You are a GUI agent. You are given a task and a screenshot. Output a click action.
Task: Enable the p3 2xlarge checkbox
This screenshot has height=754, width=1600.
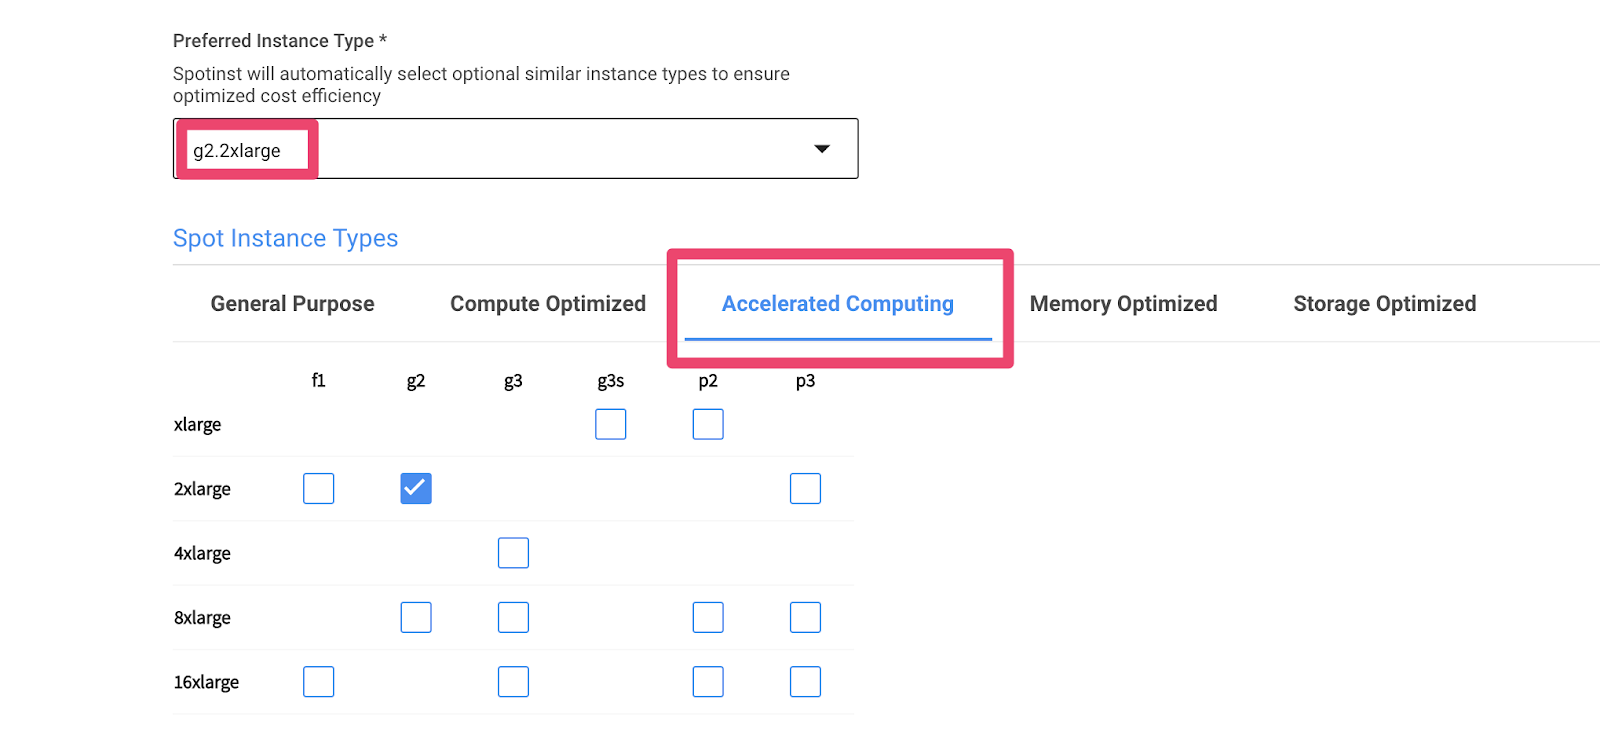pyautogui.click(x=805, y=488)
